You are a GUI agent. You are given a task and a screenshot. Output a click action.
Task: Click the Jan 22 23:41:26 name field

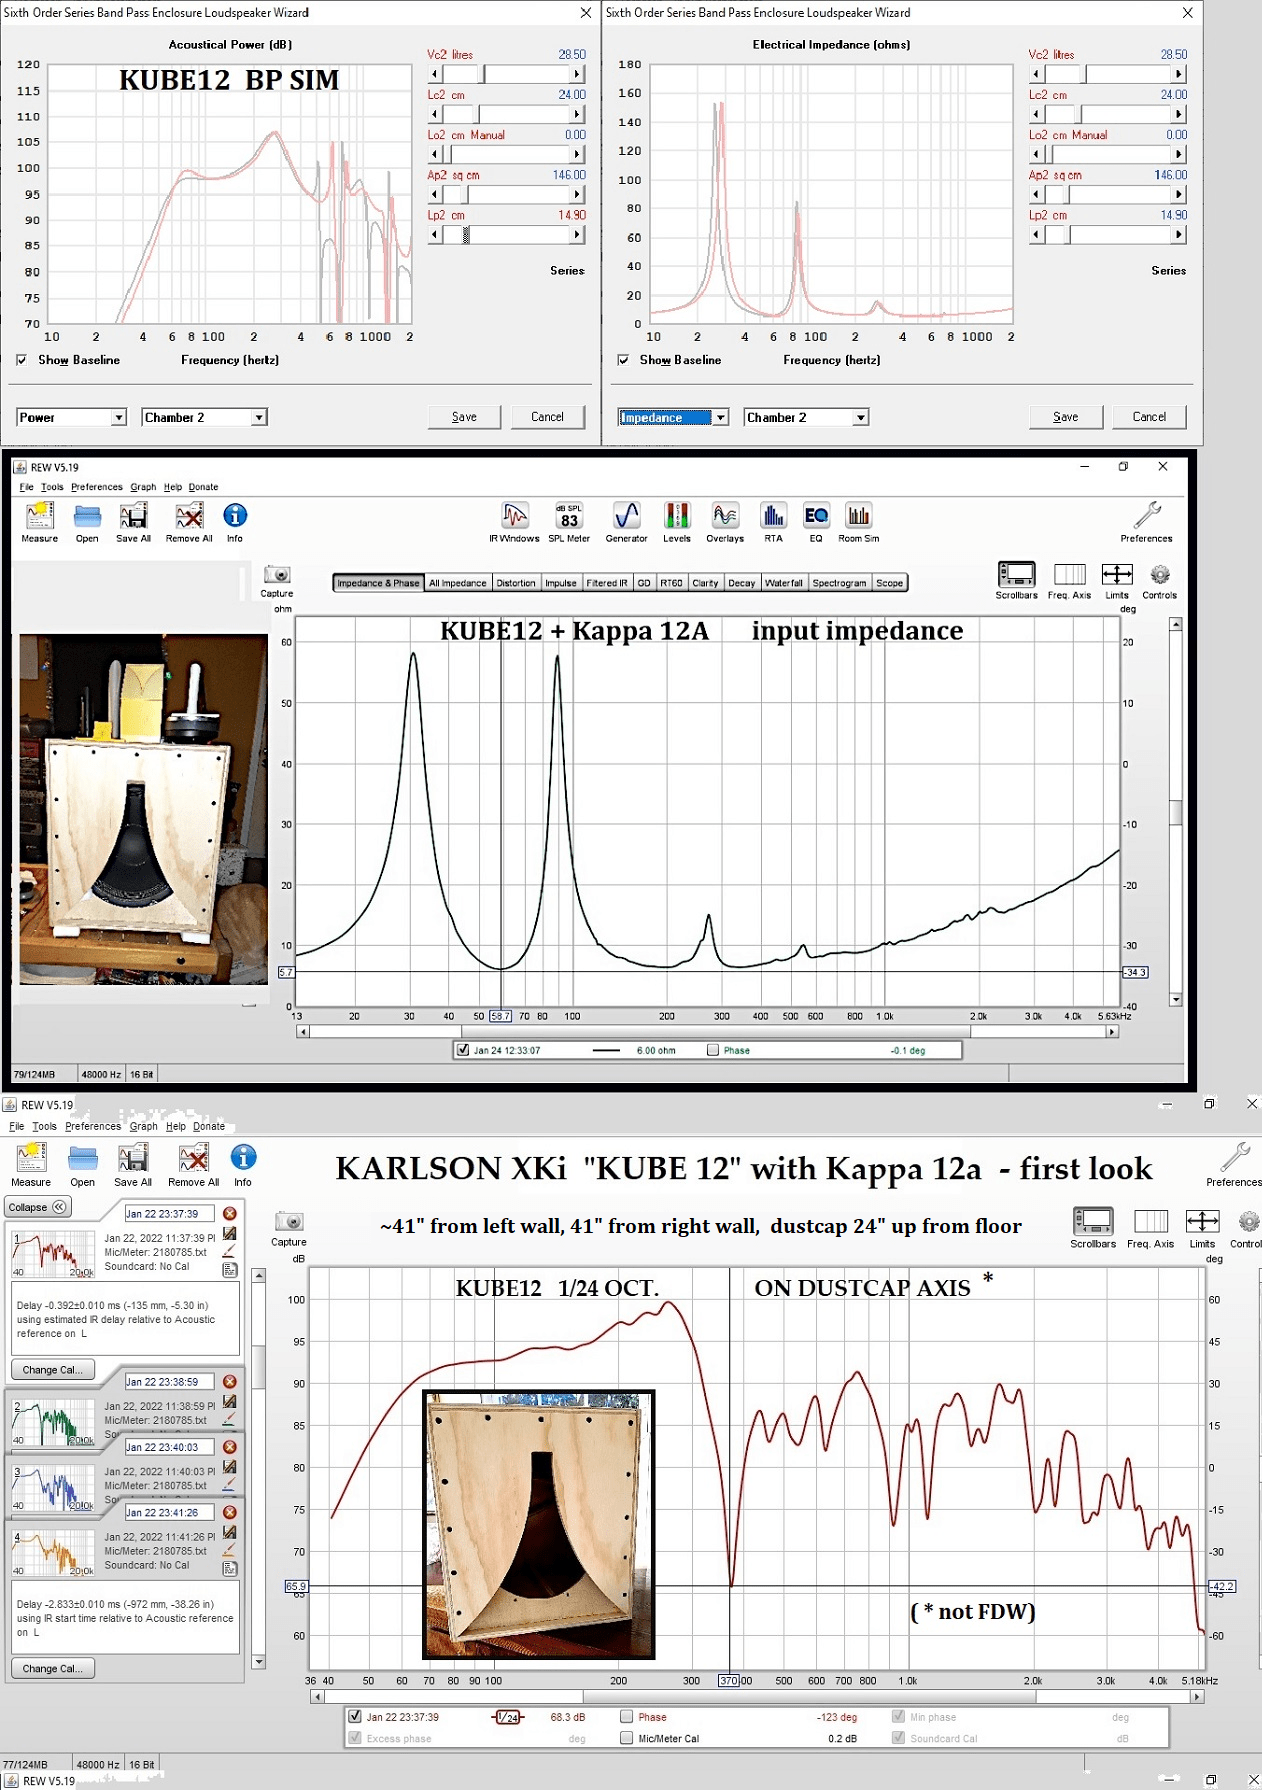click(169, 1512)
